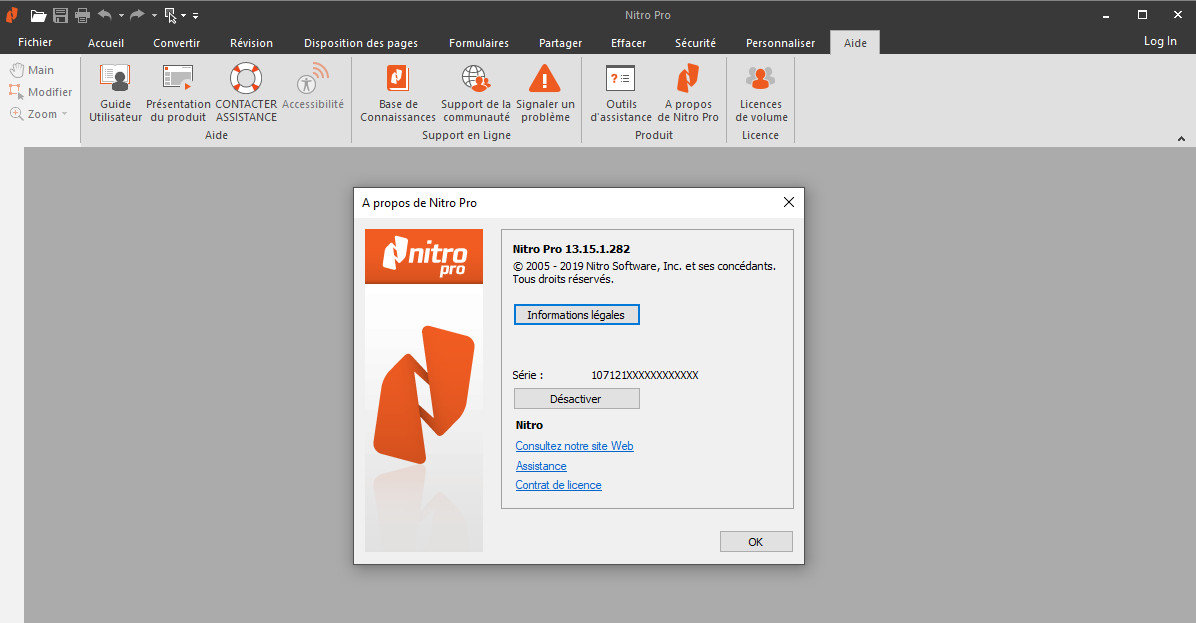
Task: Click the Print icon in quick access toolbar
Action: [x=82, y=15]
